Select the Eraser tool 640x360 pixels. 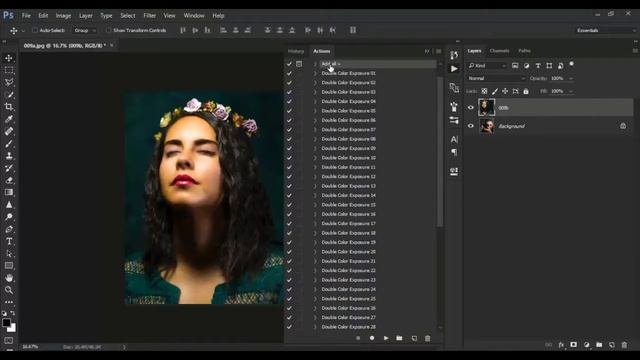[x=9, y=180]
